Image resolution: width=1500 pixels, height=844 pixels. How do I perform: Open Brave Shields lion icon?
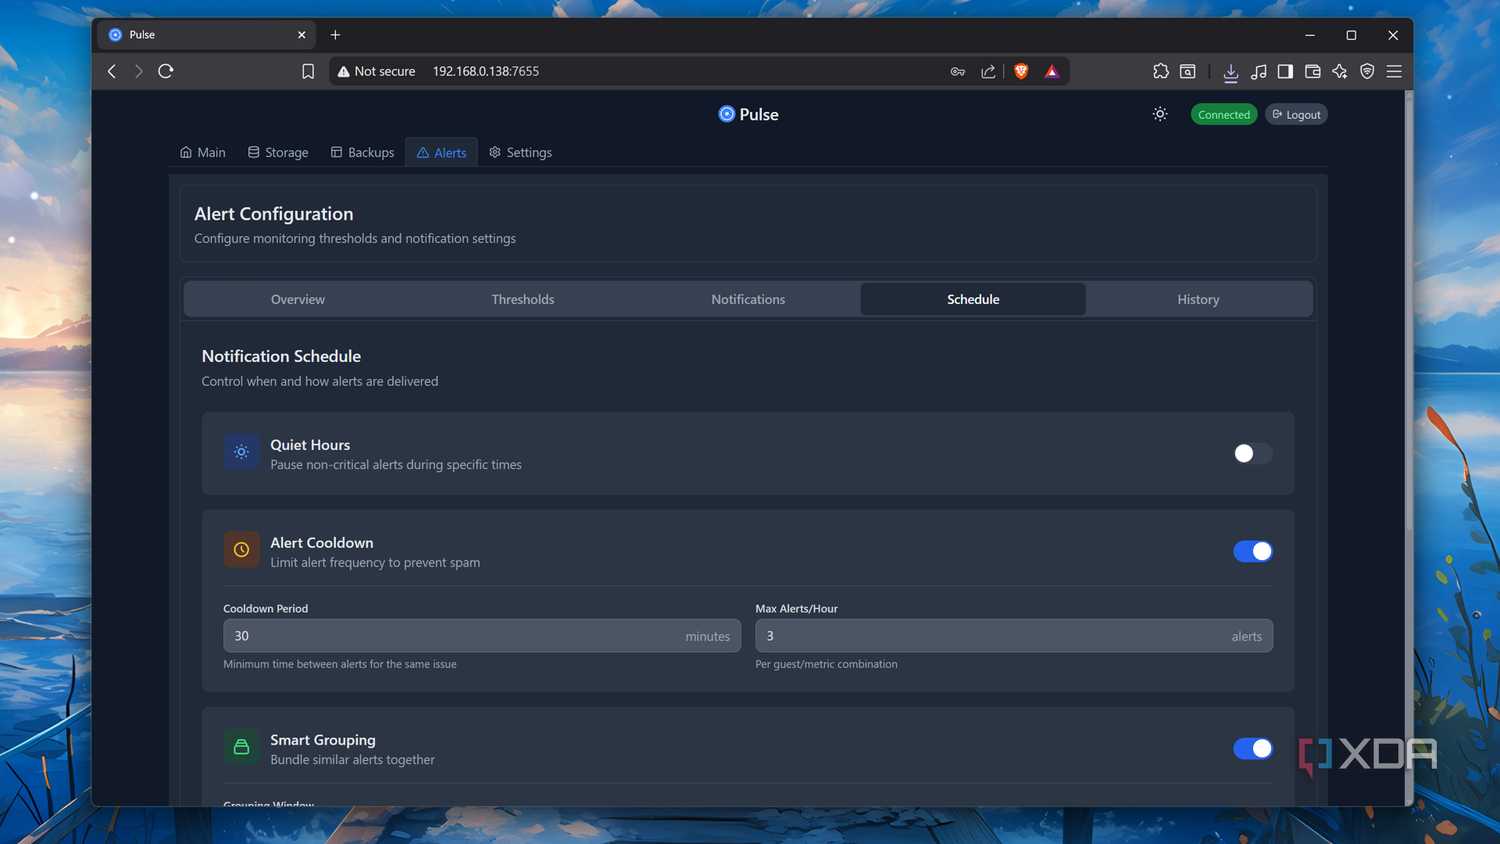1021,71
